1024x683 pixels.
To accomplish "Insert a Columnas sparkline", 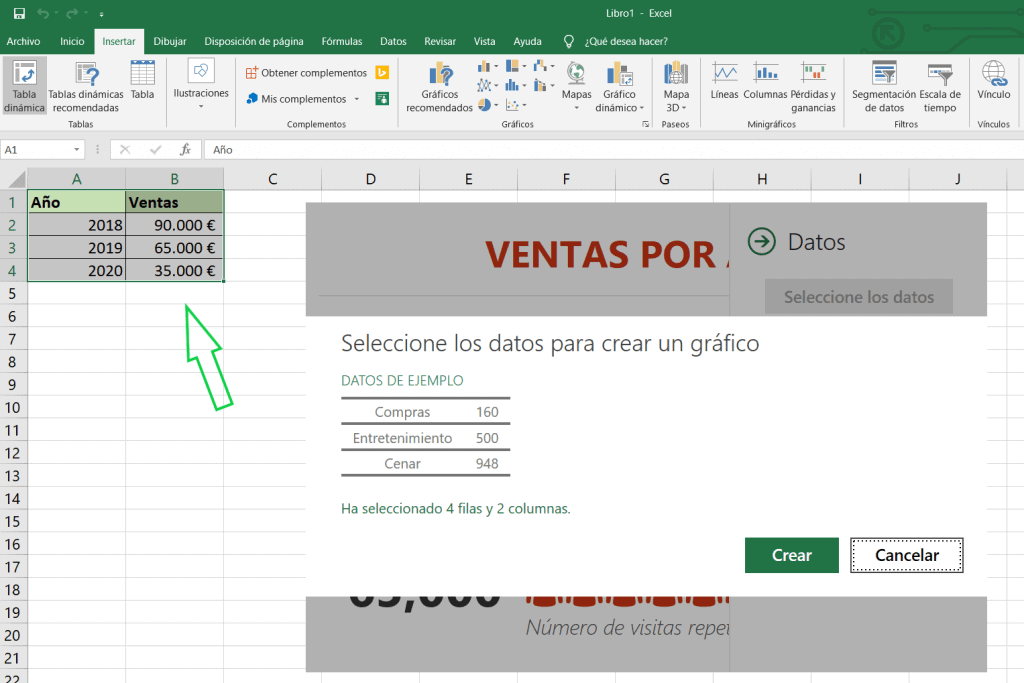I will coord(765,80).
